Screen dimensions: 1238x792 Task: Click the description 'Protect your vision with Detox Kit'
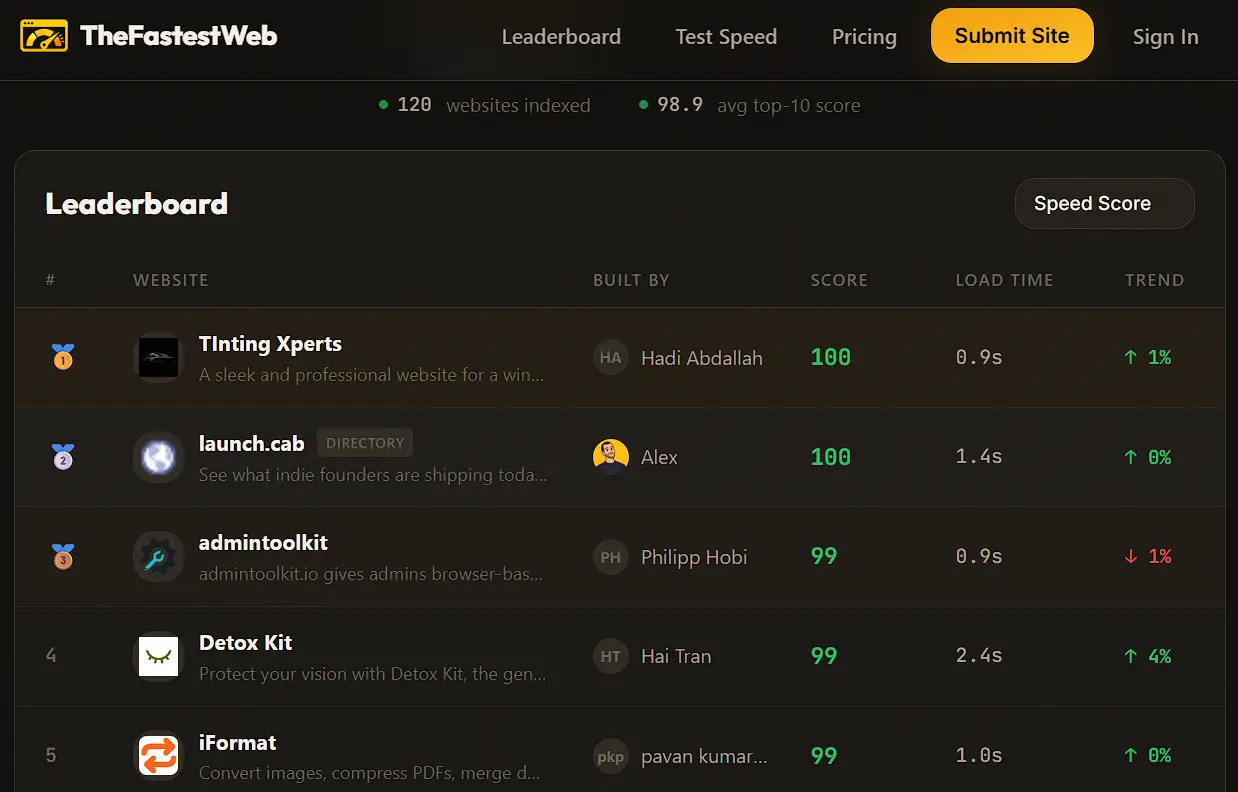pyautogui.click(x=373, y=674)
